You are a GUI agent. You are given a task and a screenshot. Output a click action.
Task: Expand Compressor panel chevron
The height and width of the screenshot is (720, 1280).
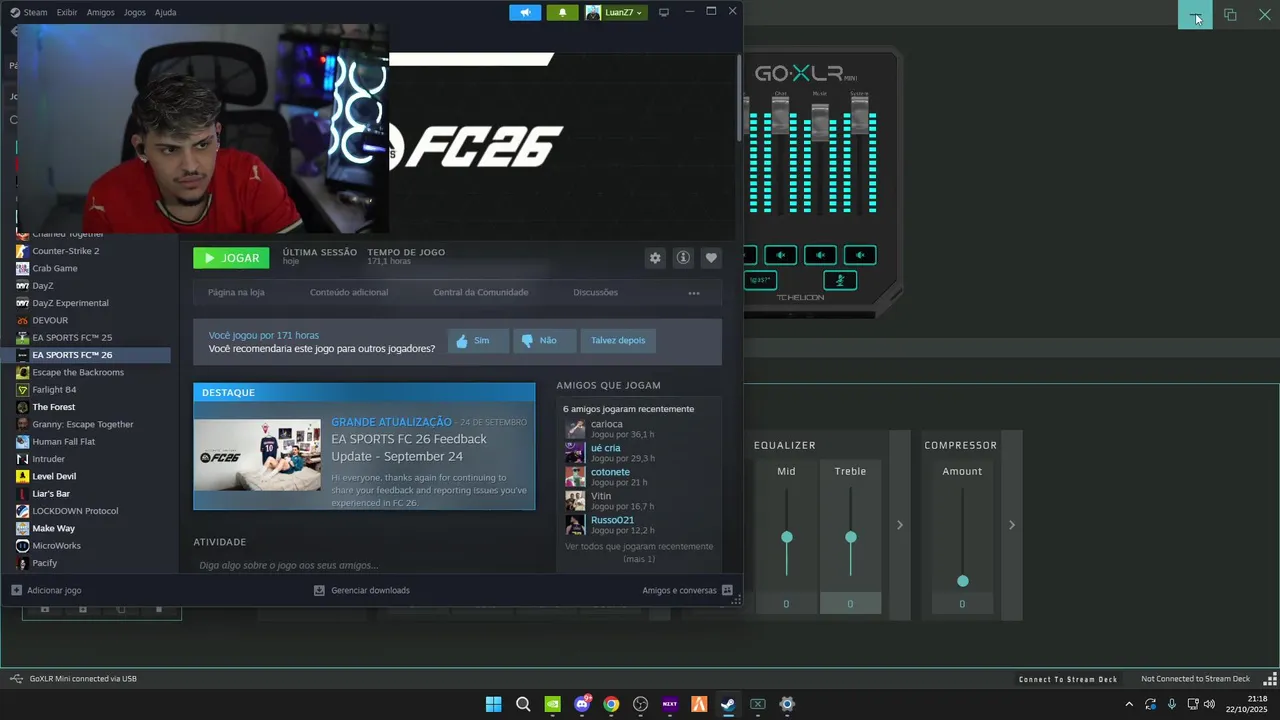[1011, 525]
